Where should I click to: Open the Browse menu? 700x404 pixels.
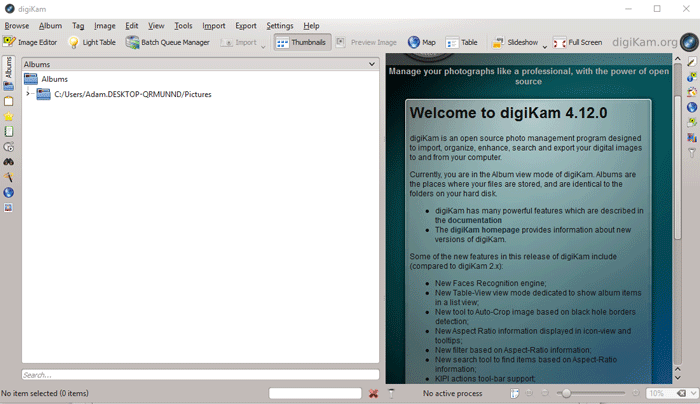coord(17,26)
